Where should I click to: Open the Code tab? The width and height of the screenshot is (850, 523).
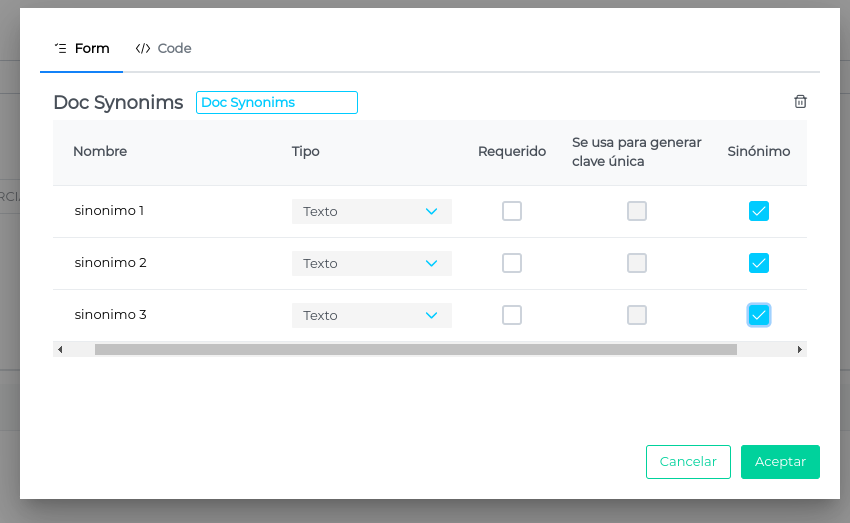coord(164,48)
